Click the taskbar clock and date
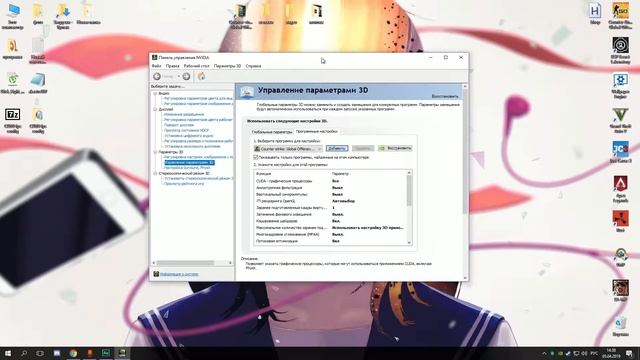The image size is (640, 360). [x=611, y=353]
